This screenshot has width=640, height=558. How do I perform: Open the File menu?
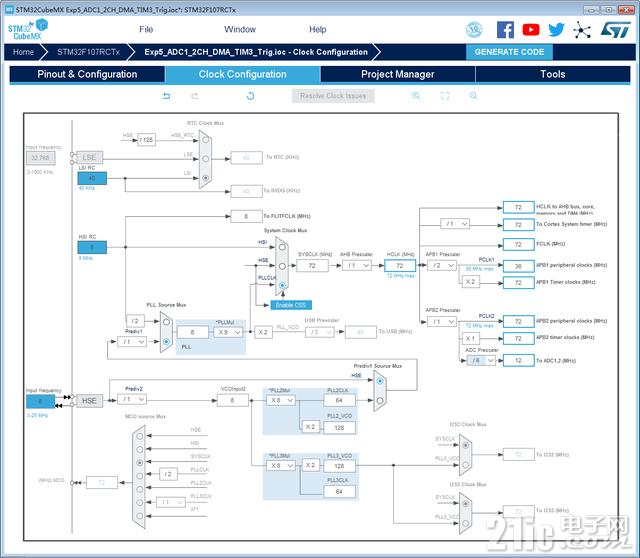[146, 29]
